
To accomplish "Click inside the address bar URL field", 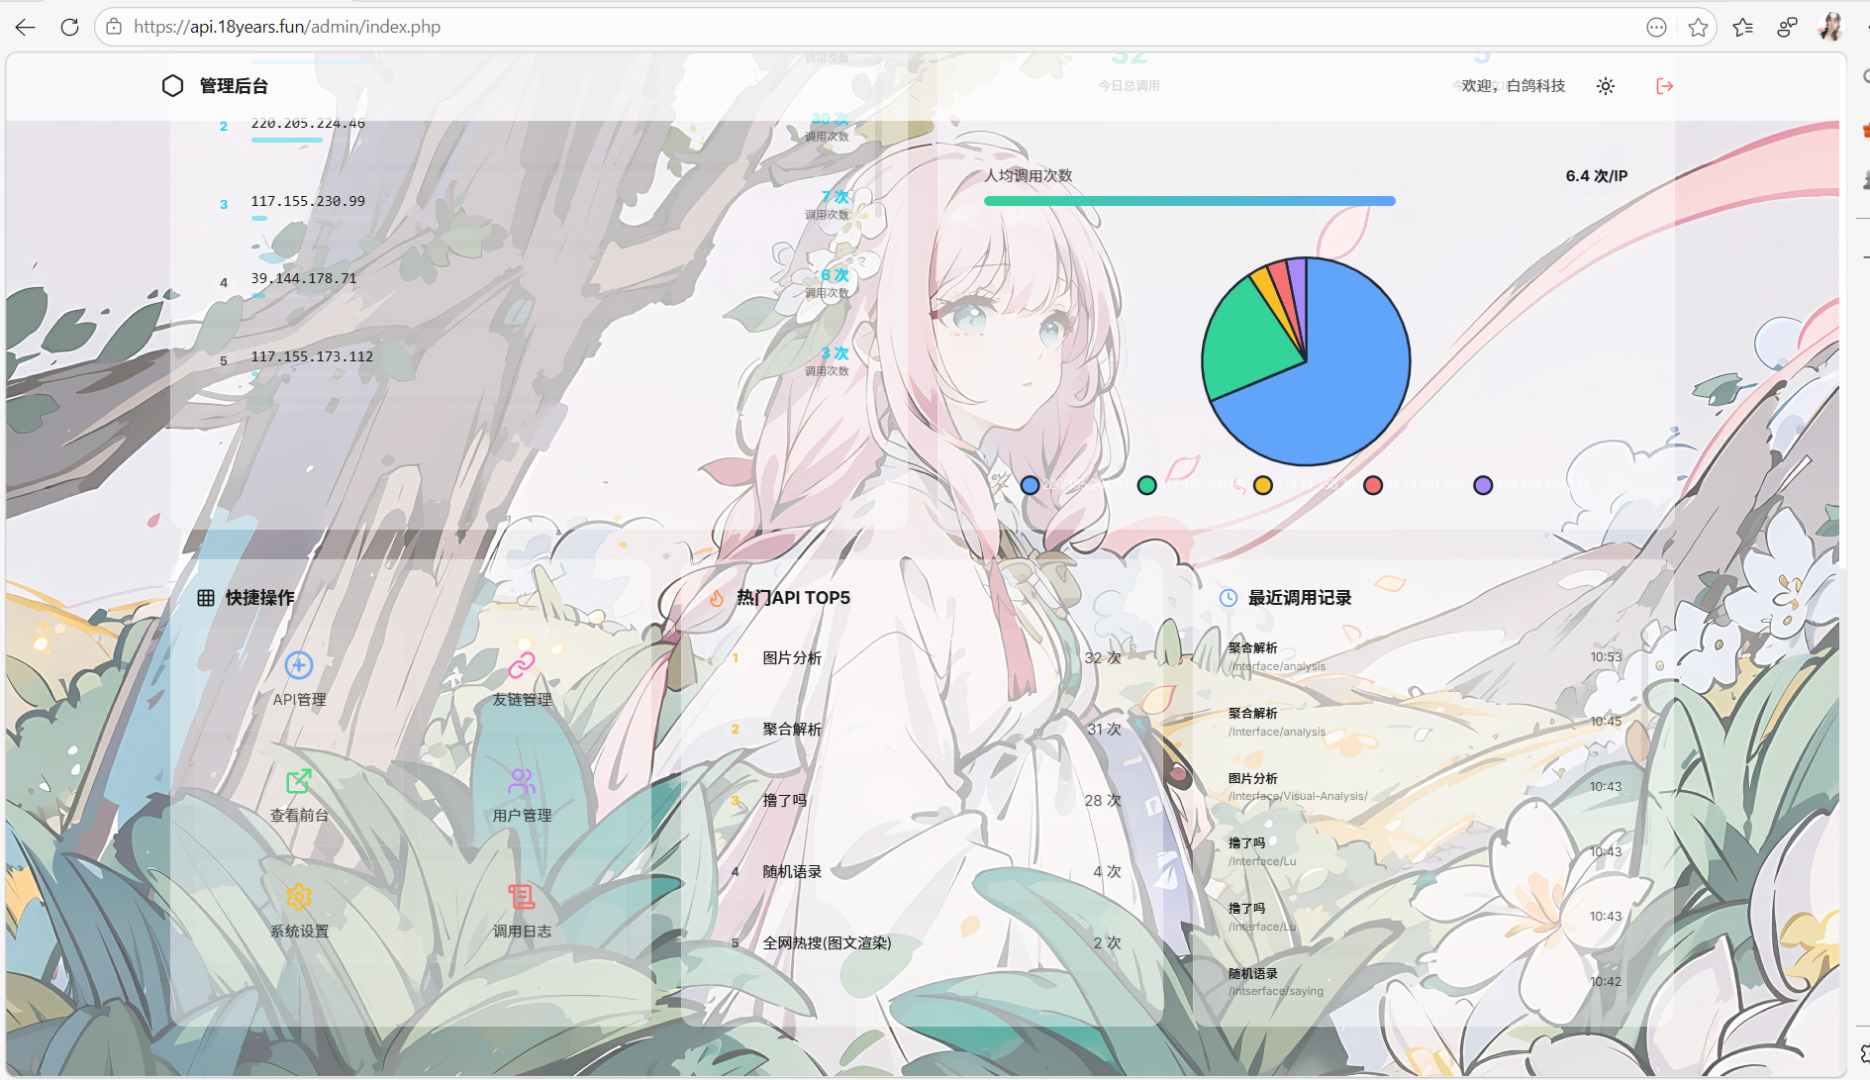I will [400, 27].
